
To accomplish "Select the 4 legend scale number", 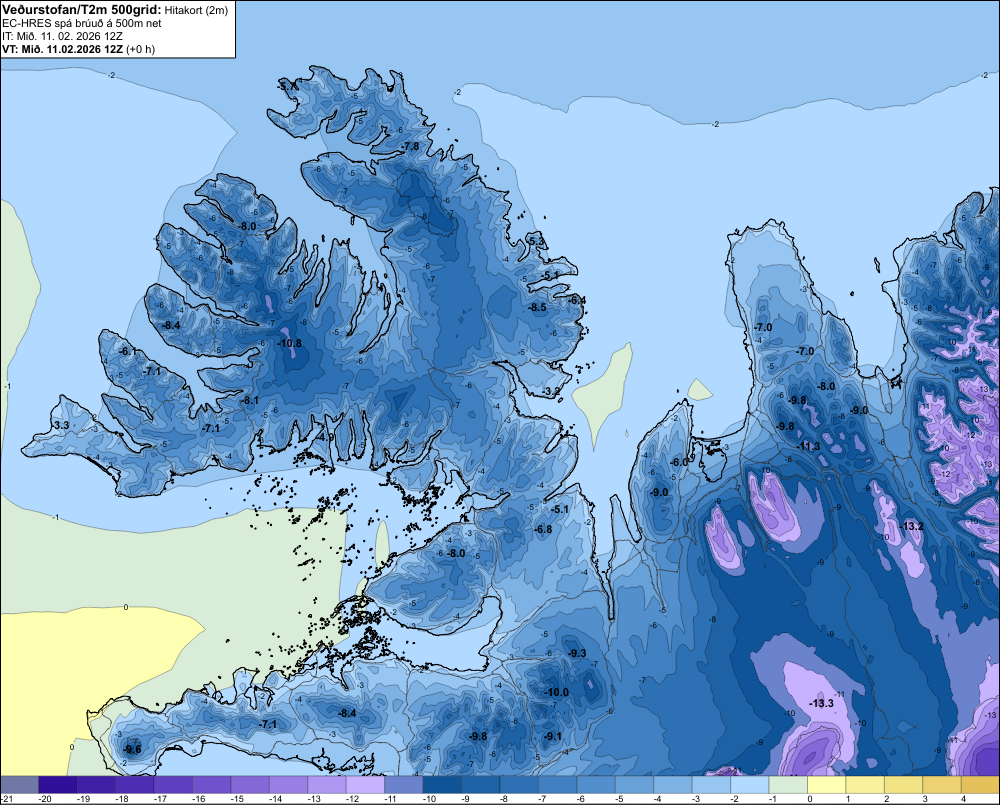I will point(964,799).
